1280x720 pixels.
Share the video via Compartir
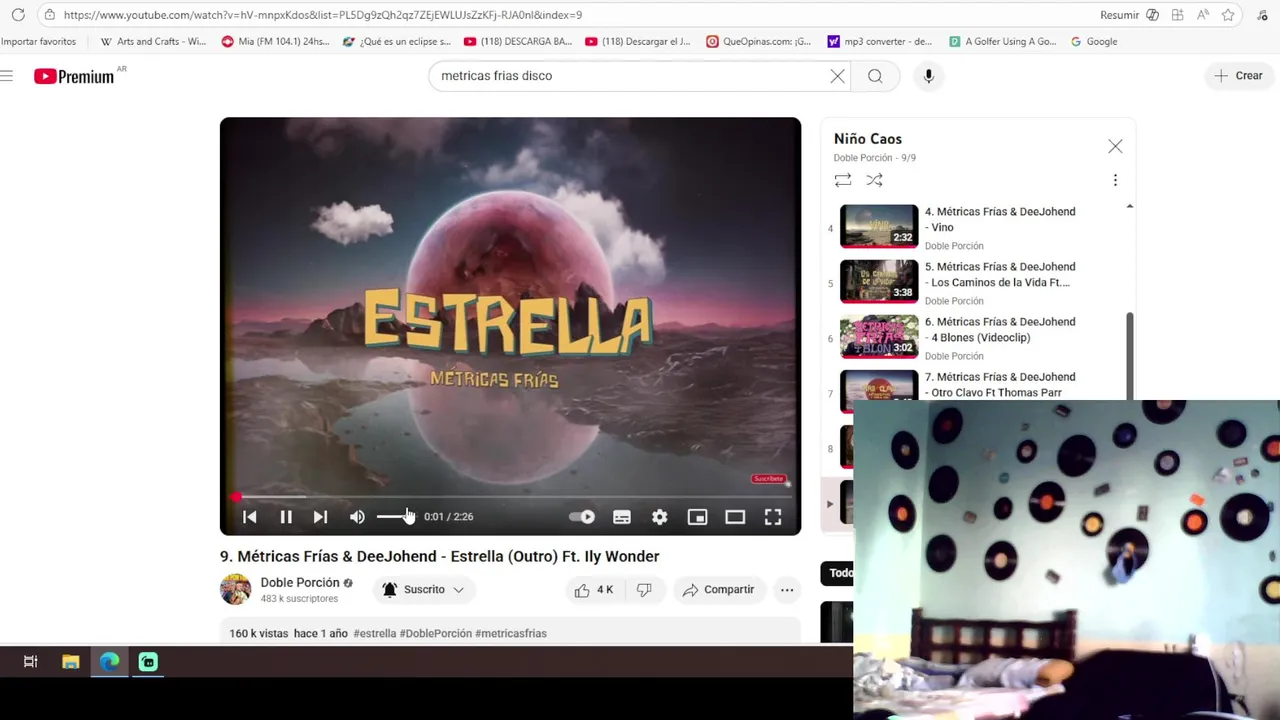coord(719,590)
